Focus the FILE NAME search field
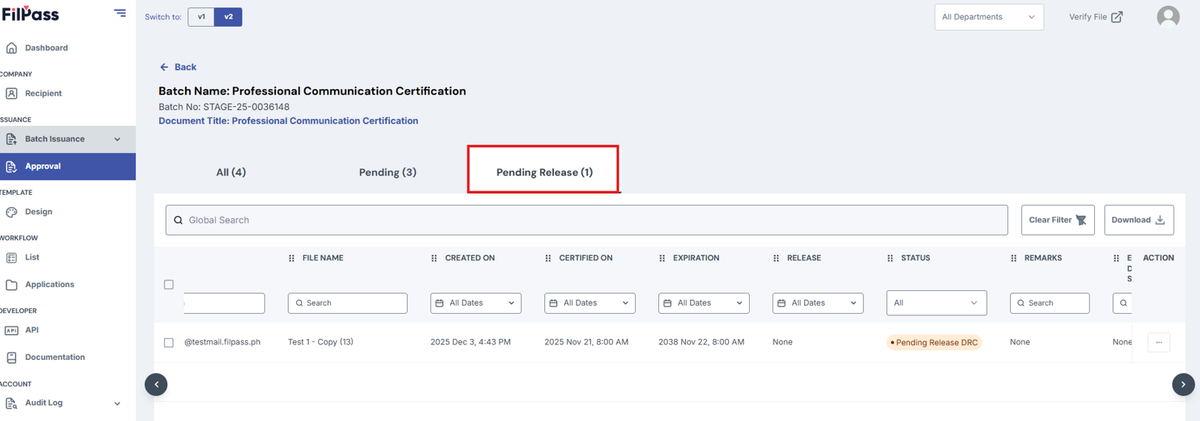 [x=348, y=302]
